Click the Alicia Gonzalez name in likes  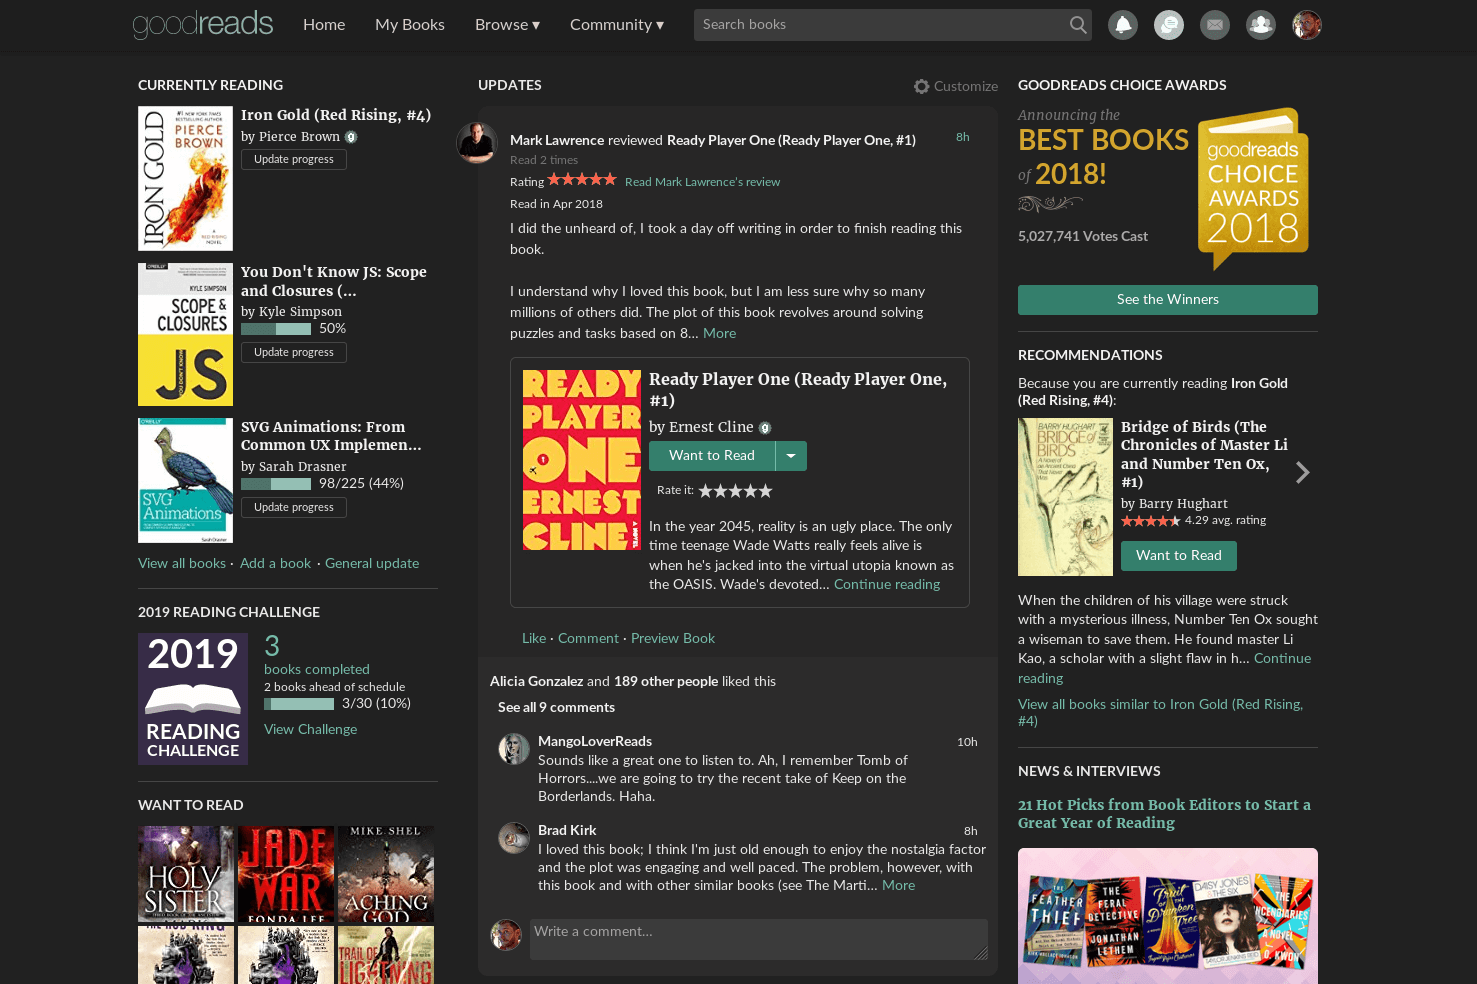536,682
